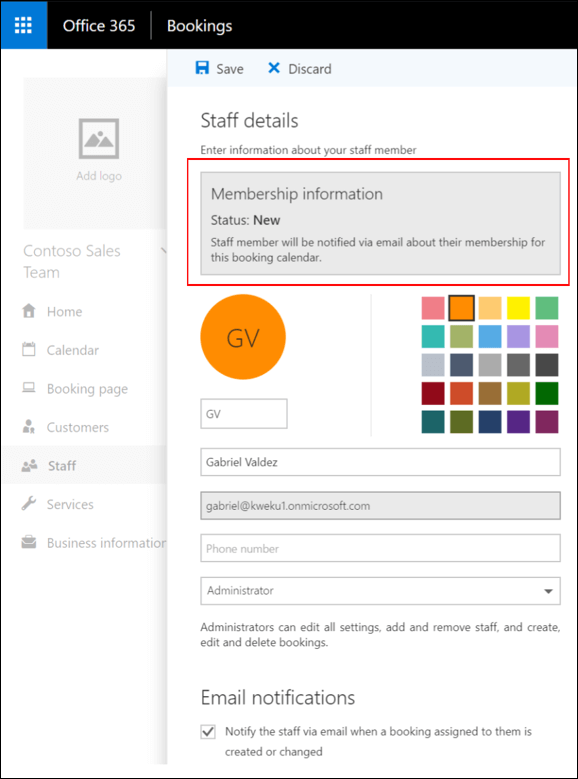Click the Contoso Sales Team name
The image size is (578, 779).
tap(72, 261)
